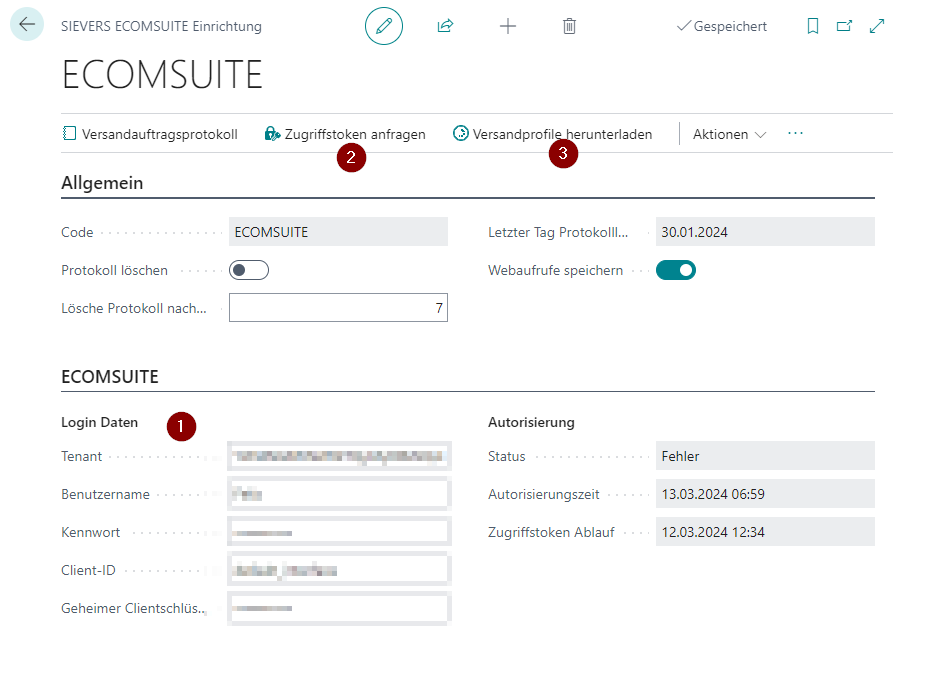Click the Kennwort password field
942x683 pixels.
point(338,532)
